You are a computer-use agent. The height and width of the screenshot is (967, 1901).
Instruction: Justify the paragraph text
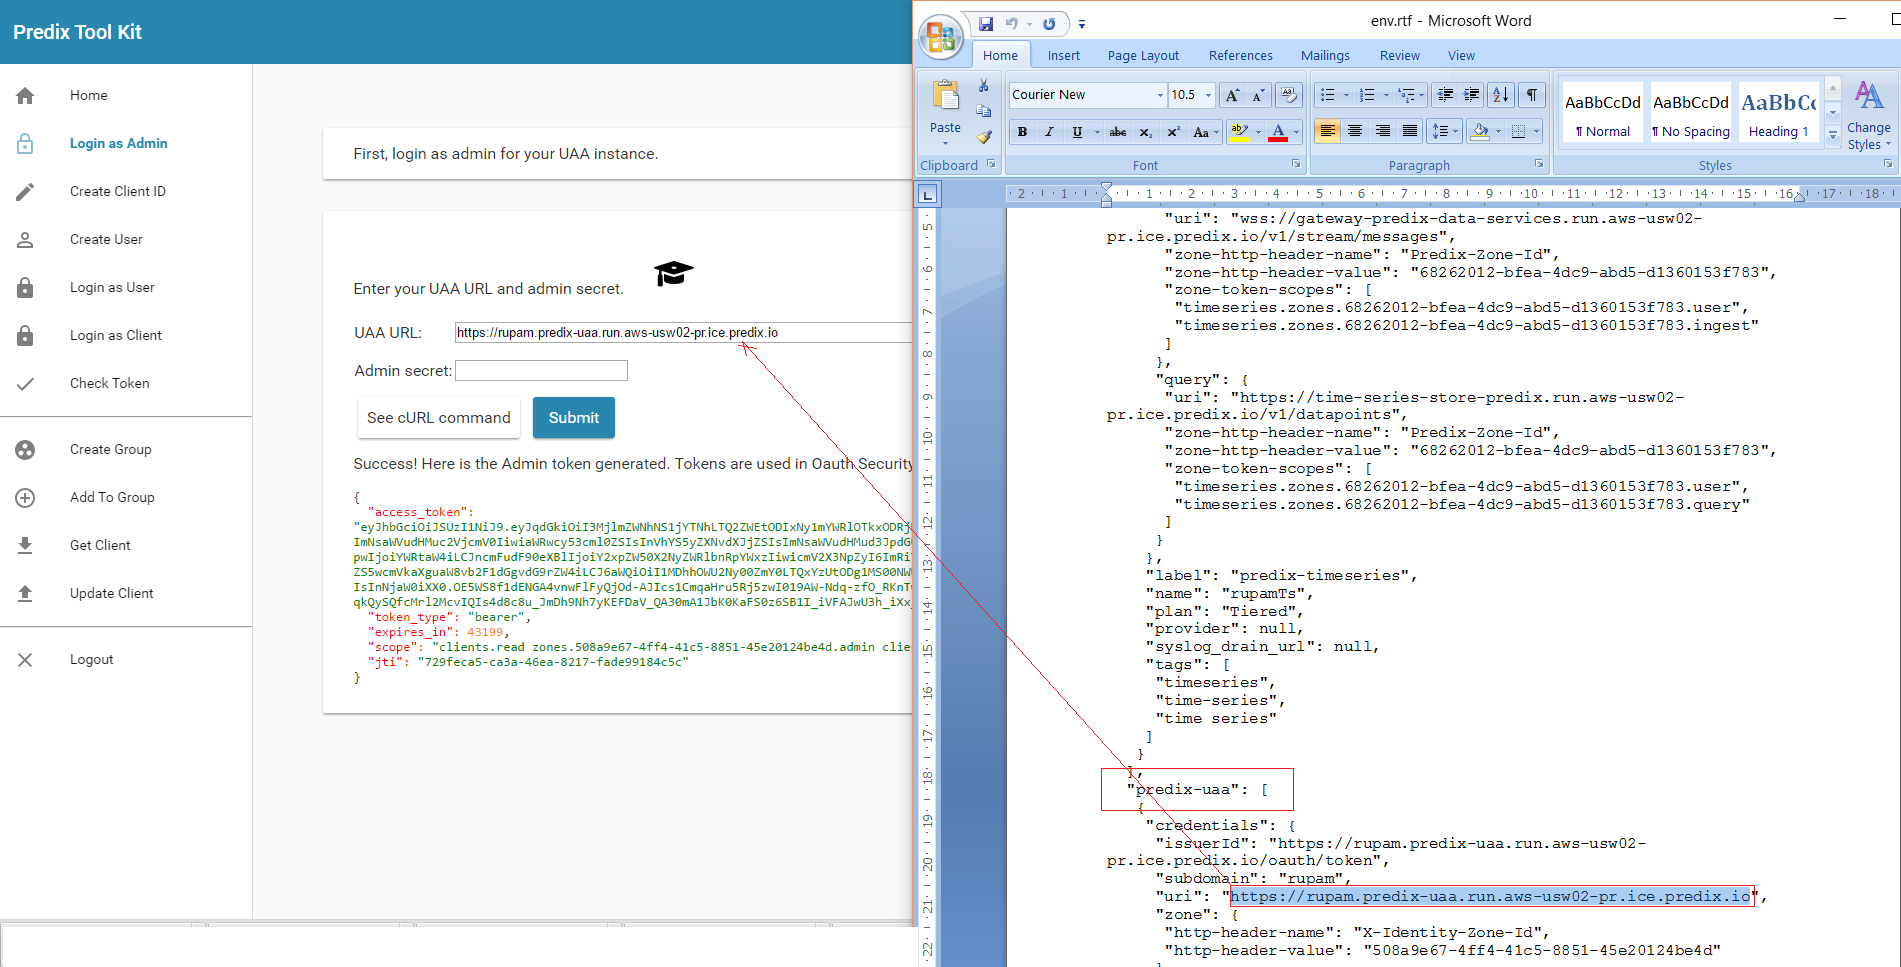pyautogui.click(x=1410, y=132)
